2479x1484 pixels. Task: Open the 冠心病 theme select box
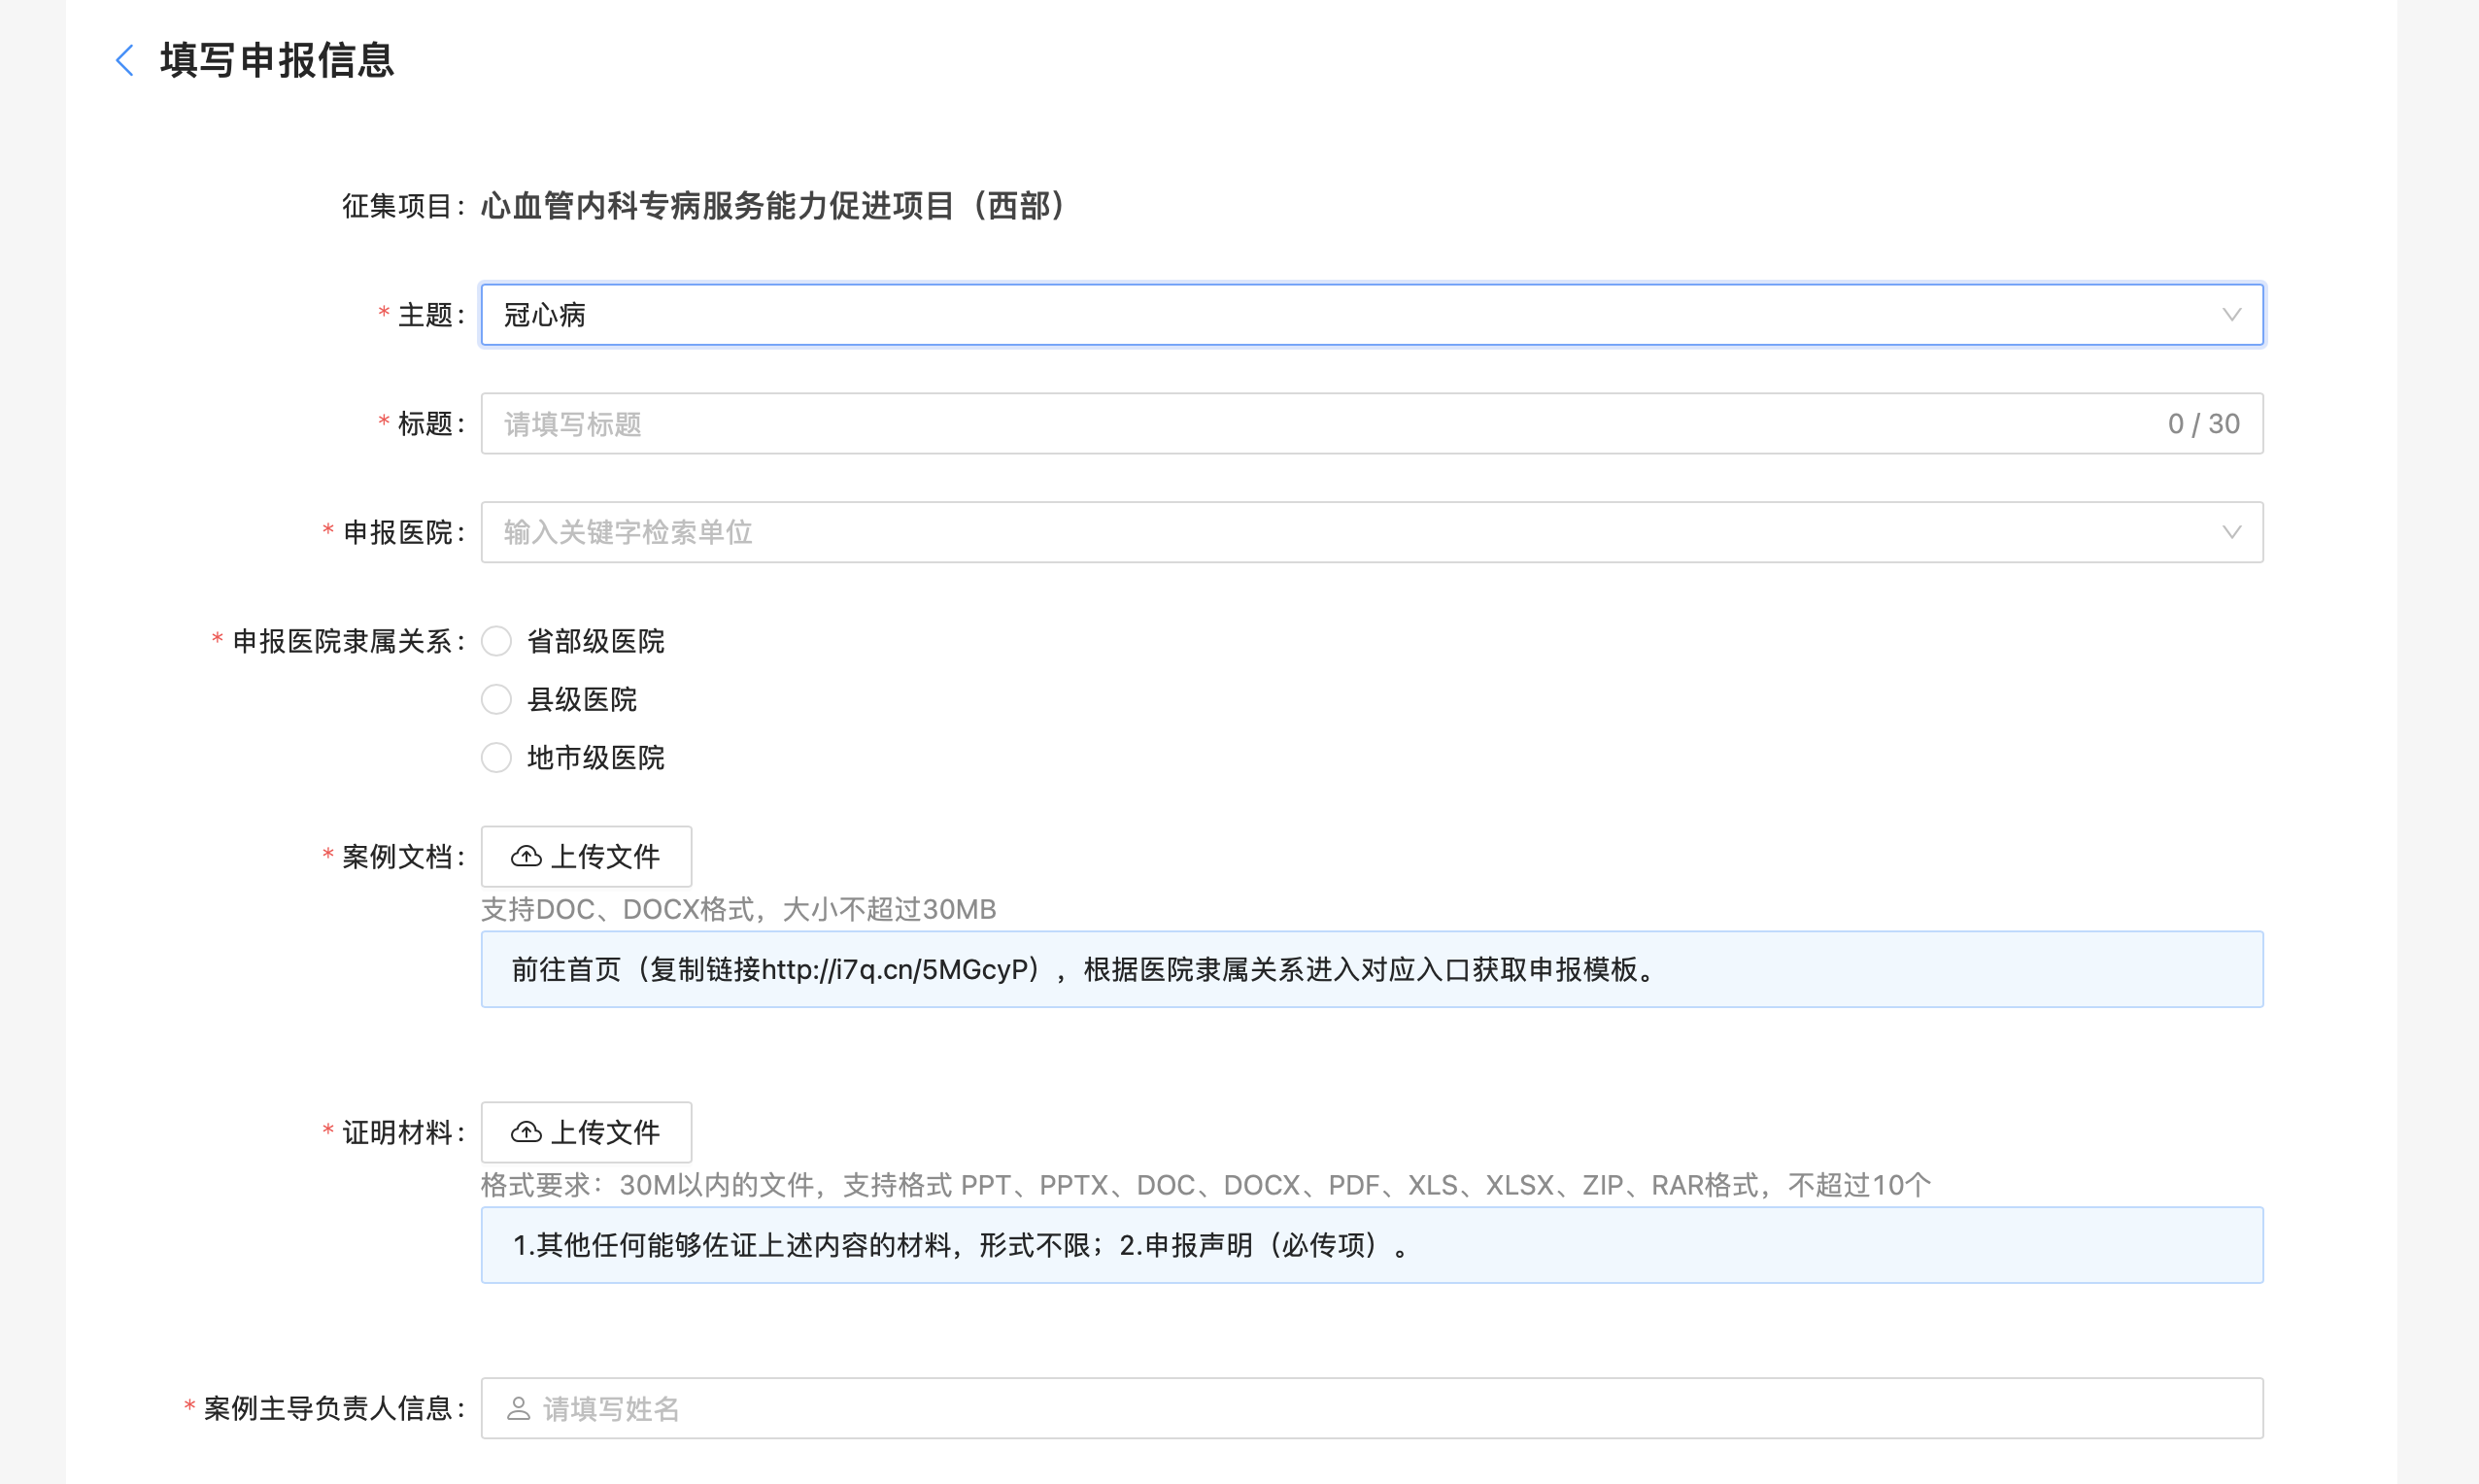click(x=1300, y=315)
